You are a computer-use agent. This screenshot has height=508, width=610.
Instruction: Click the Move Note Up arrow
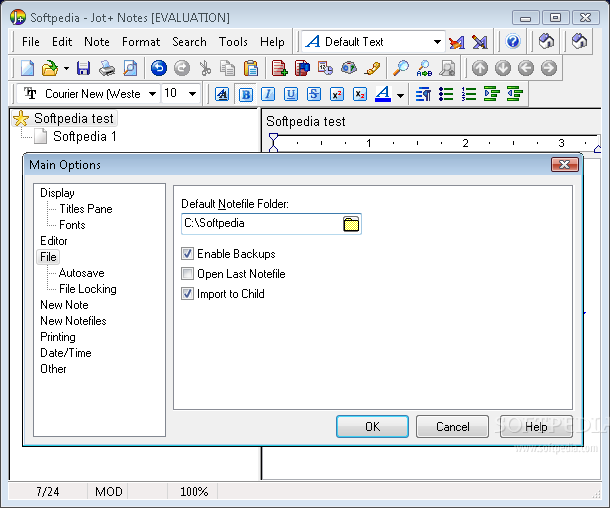pyautogui.click(x=480, y=68)
